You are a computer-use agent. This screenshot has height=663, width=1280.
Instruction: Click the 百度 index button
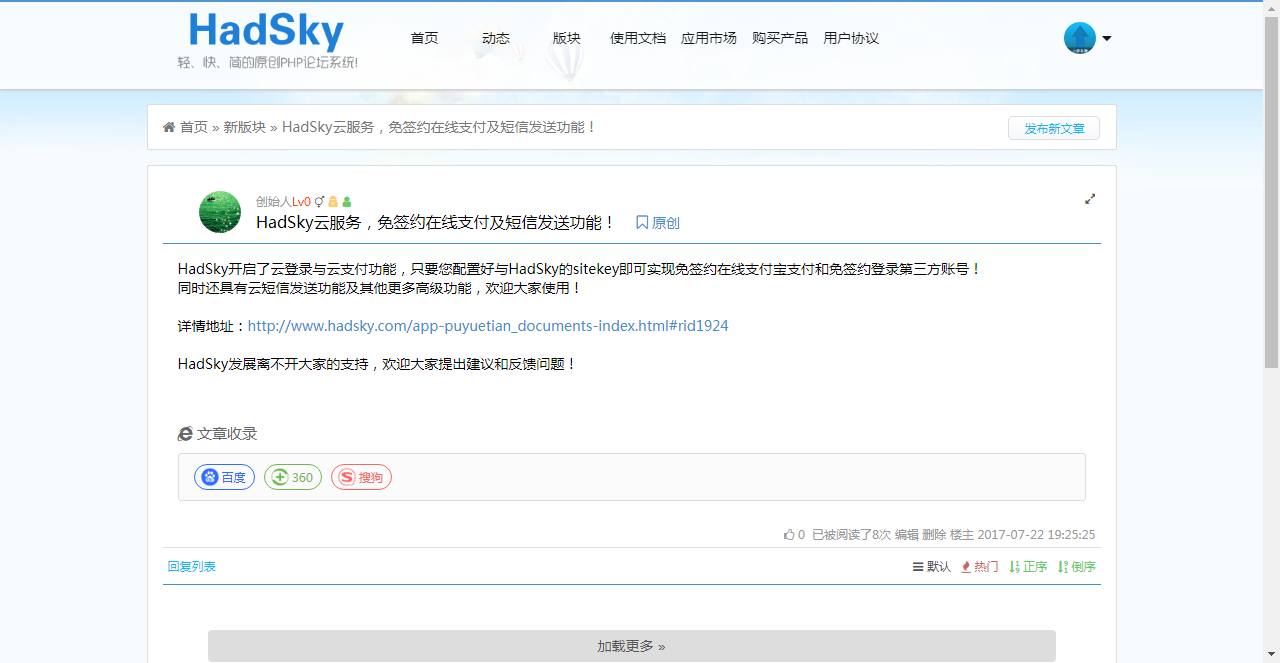(x=224, y=477)
